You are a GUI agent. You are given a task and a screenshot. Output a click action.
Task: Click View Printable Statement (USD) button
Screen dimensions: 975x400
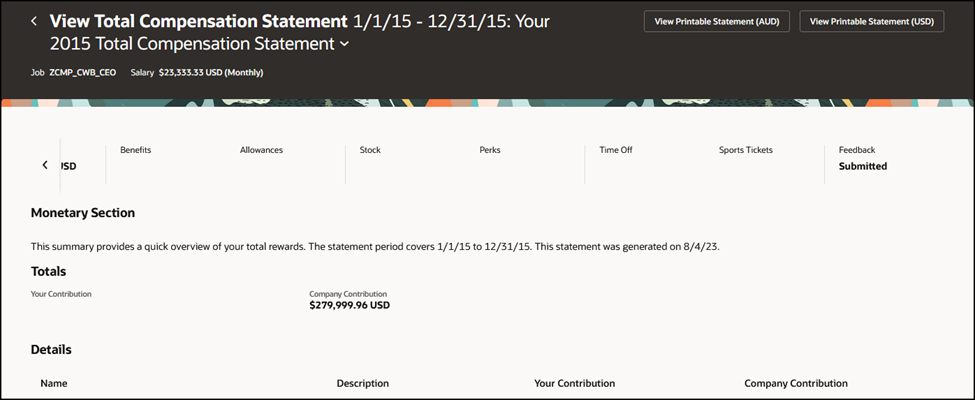[x=872, y=21]
